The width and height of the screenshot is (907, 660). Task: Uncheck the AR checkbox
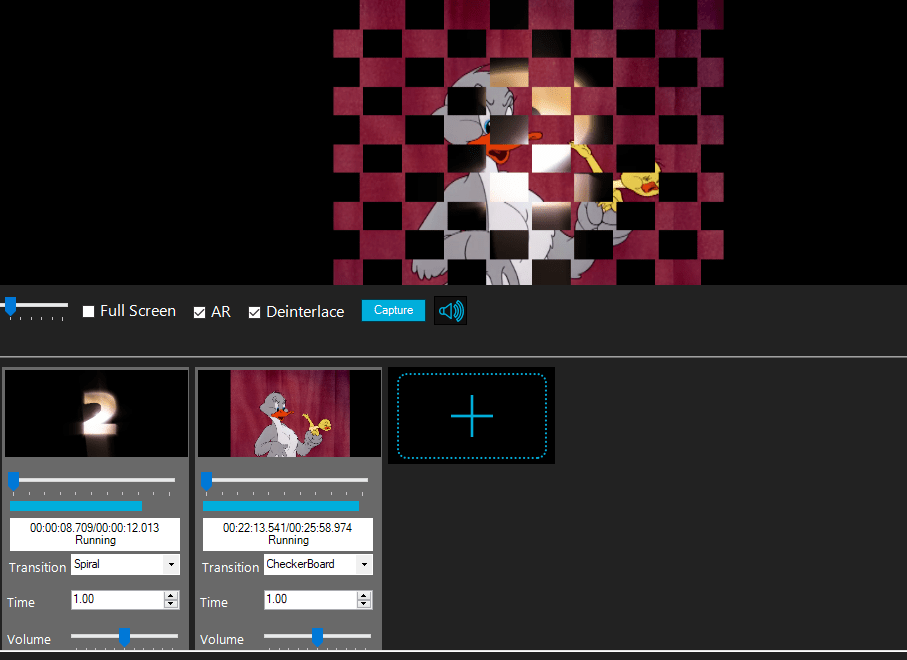click(x=199, y=312)
